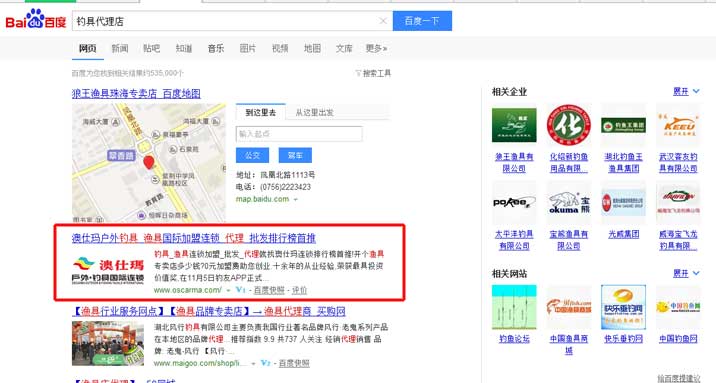Open 威海宝飞龙钓具有限.. link
716x383 pixels.
(x=678, y=240)
